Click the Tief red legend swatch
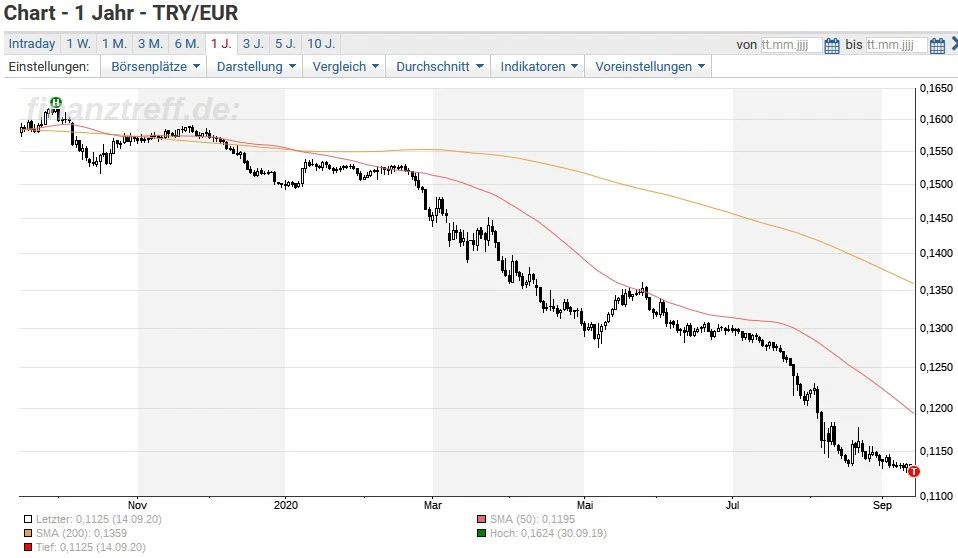 28,548
